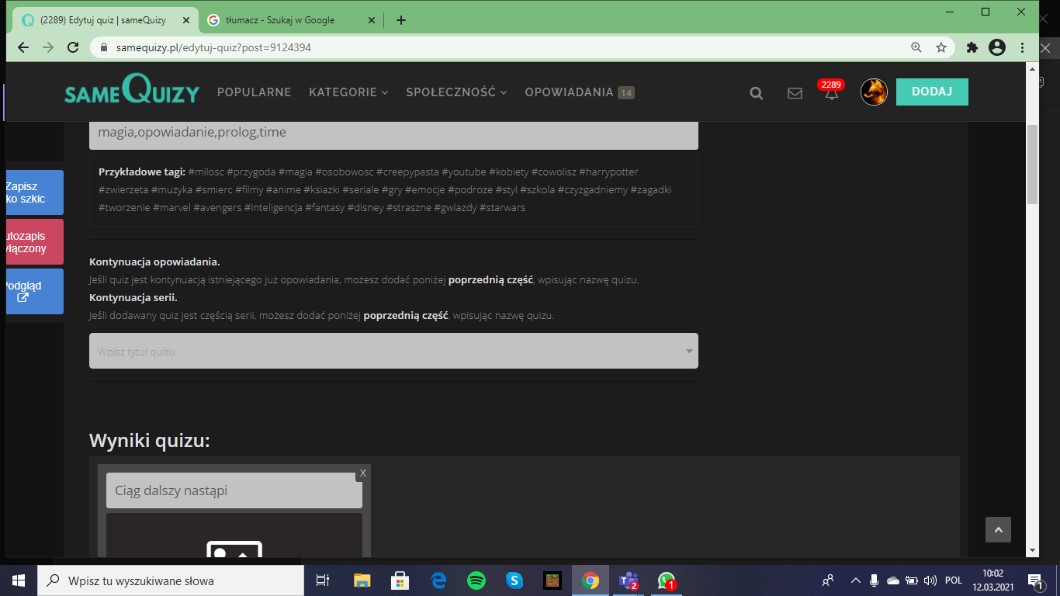
Task: Bookmark this page with the star icon
Action: [x=941, y=47]
